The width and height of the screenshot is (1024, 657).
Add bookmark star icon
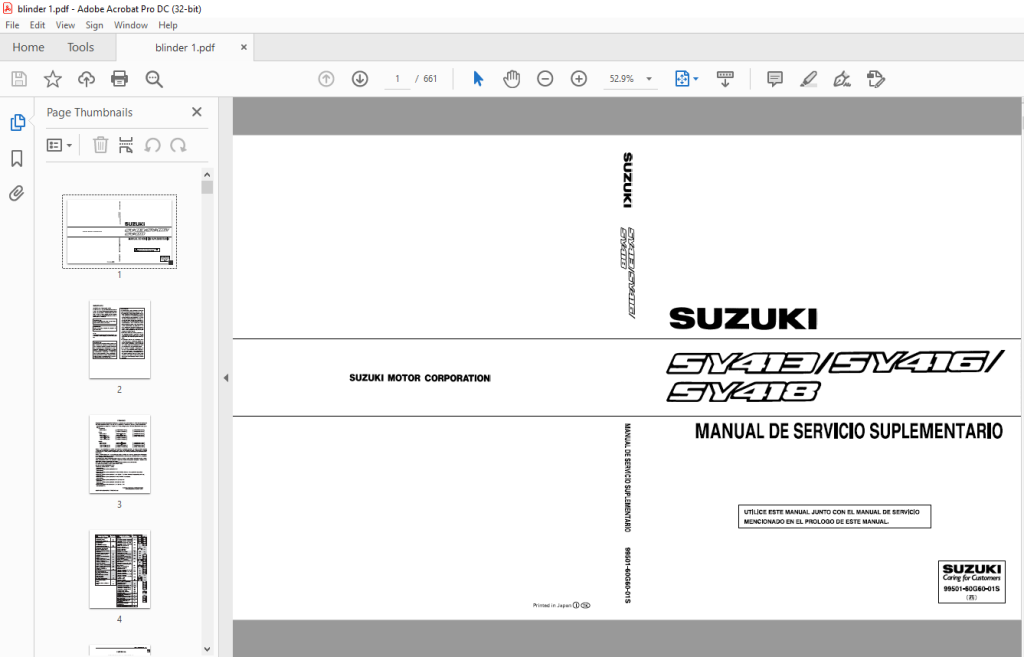pos(52,79)
